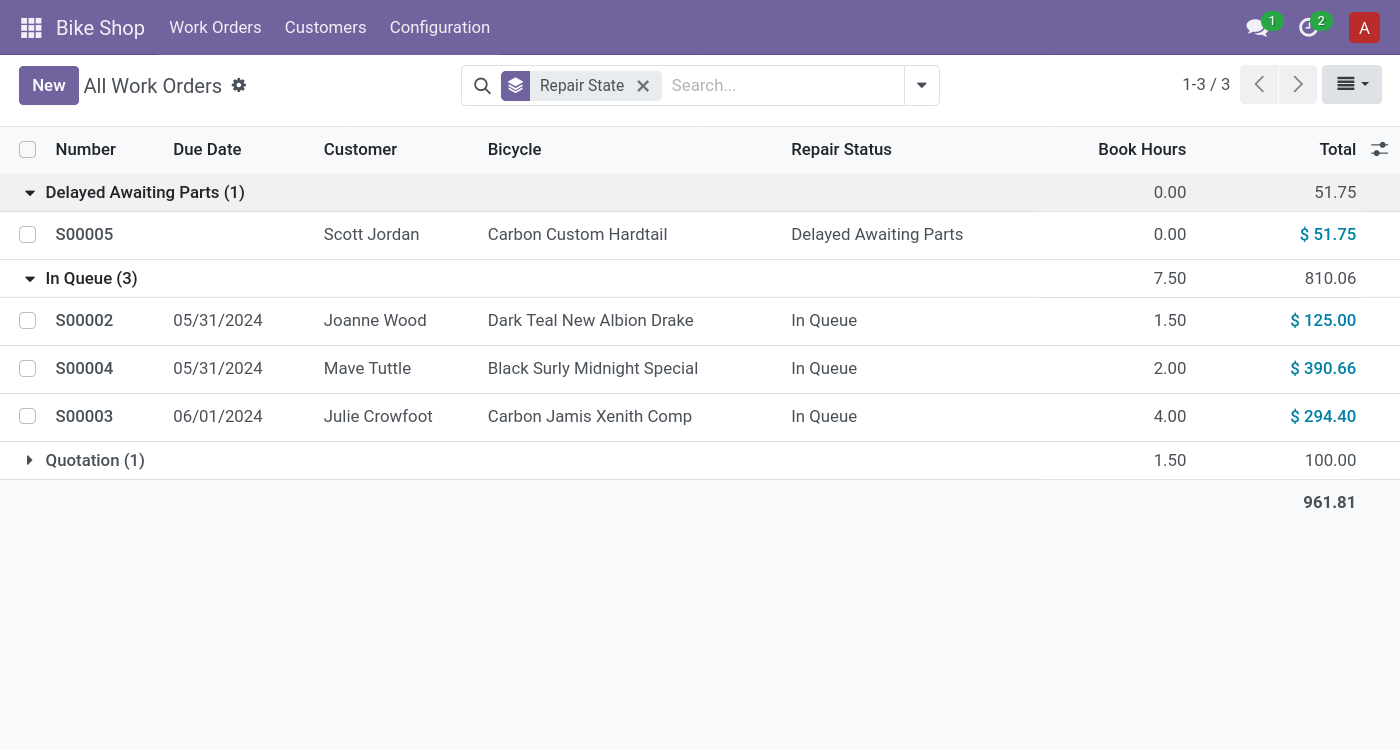Open the conversations chat bubble icon
The width and height of the screenshot is (1400, 750).
pos(1257,28)
